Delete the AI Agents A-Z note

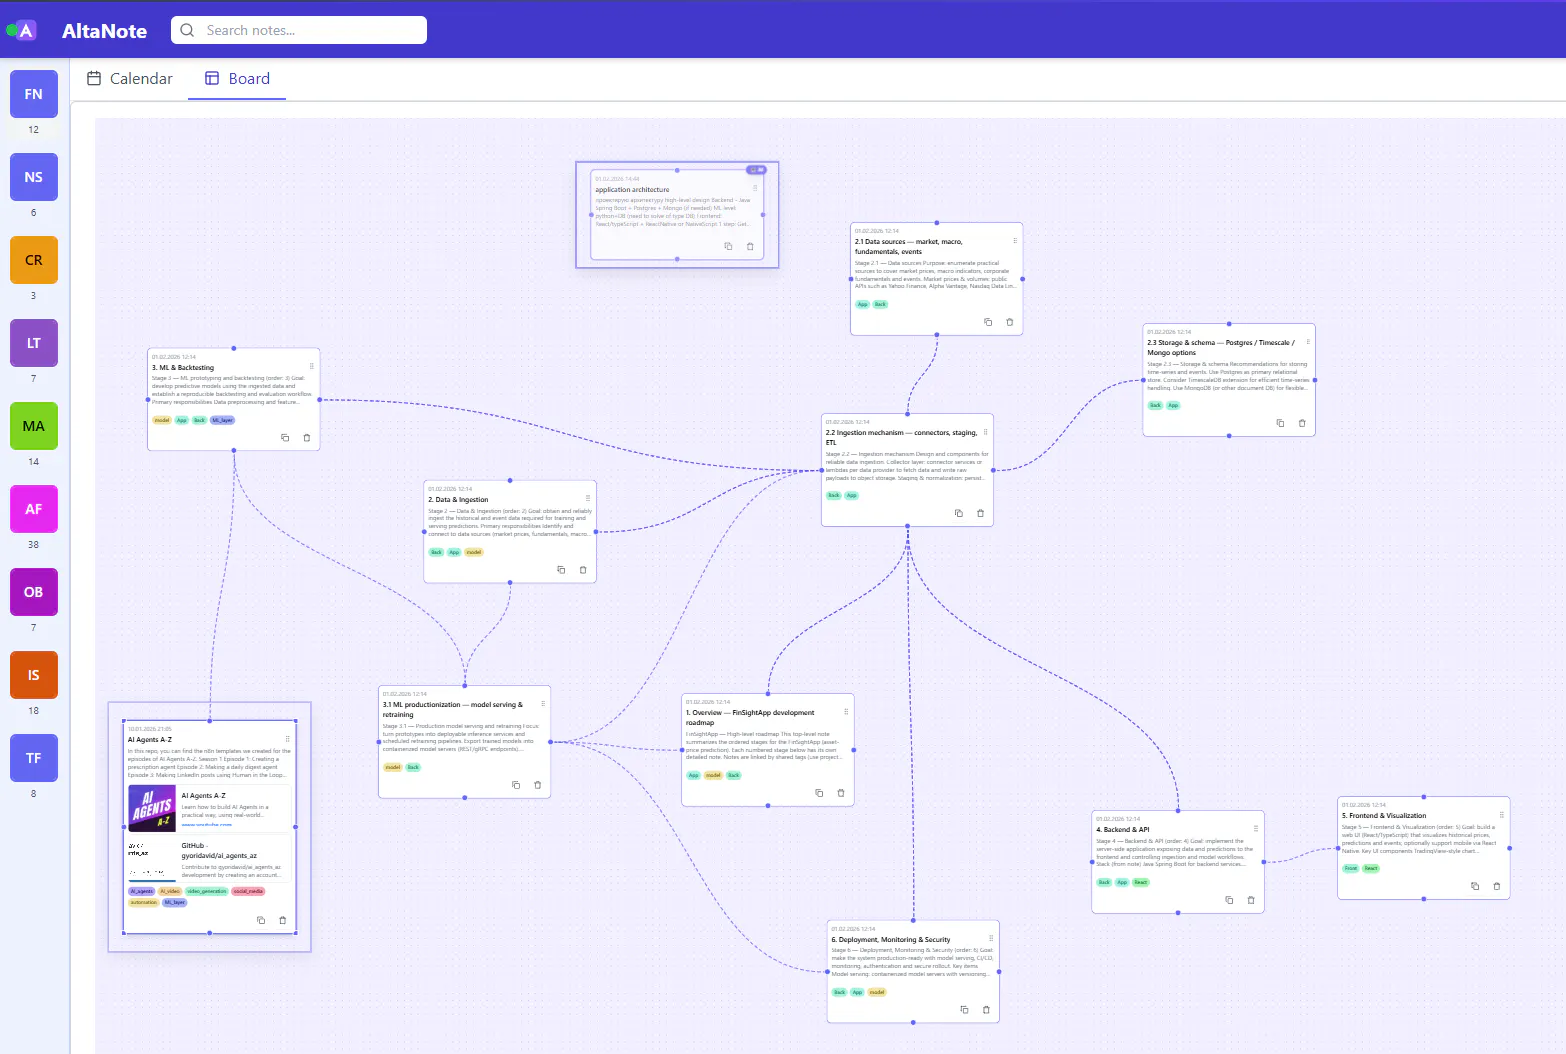point(283,920)
